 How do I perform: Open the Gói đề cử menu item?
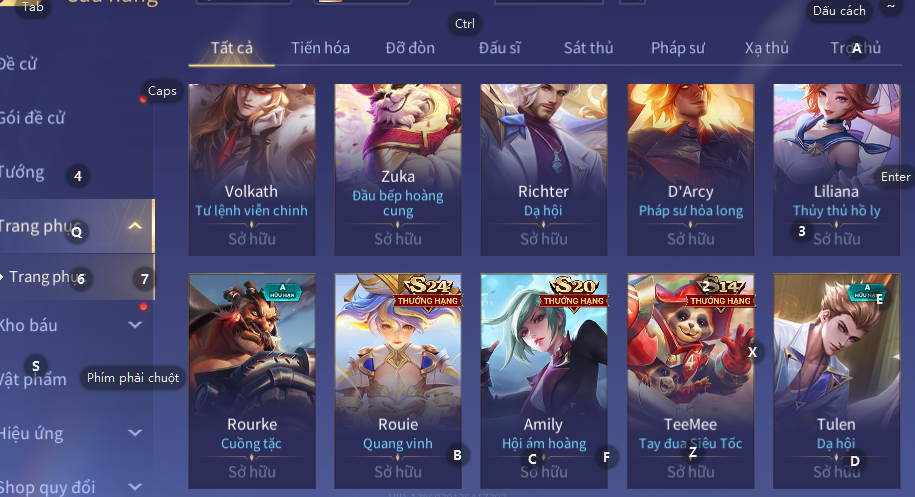coord(33,118)
